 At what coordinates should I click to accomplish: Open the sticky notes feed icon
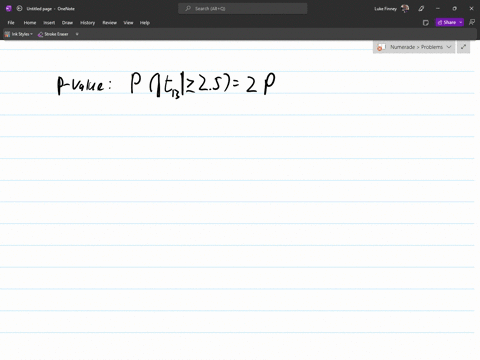[x=426, y=23]
